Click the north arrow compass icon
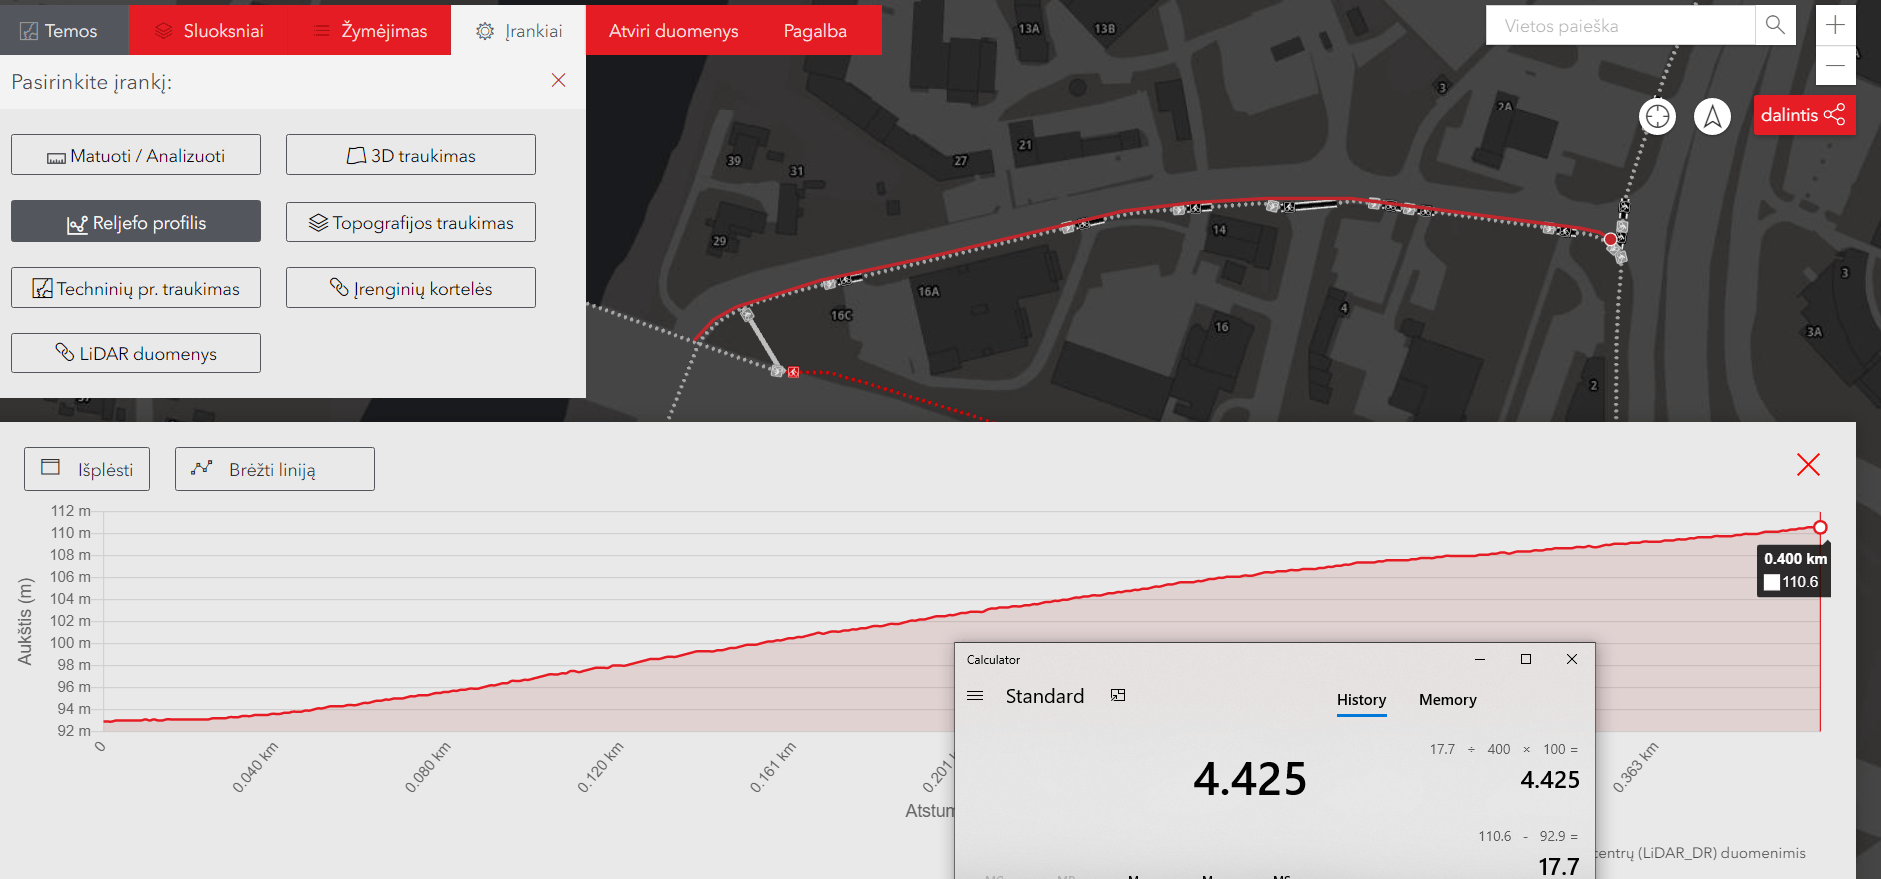The image size is (1881, 879). point(1712,116)
